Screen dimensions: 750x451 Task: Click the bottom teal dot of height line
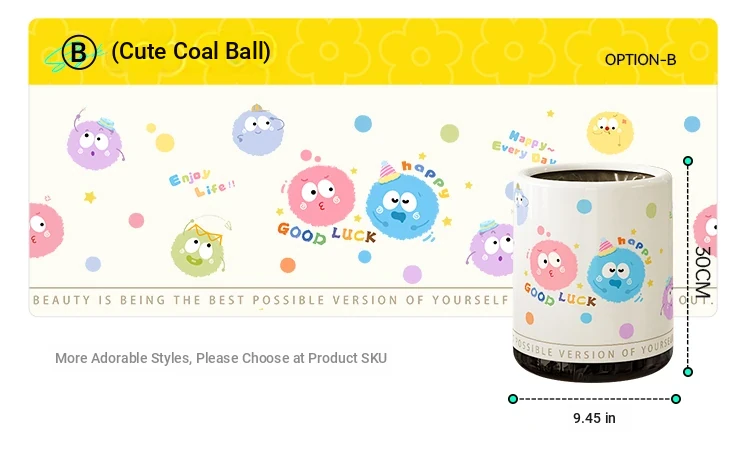point(688,372)
